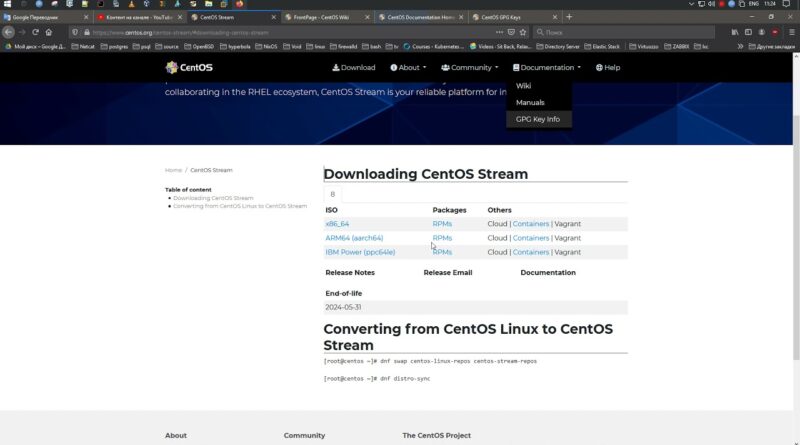Close the Google Переводчик tab

(86, 17)
